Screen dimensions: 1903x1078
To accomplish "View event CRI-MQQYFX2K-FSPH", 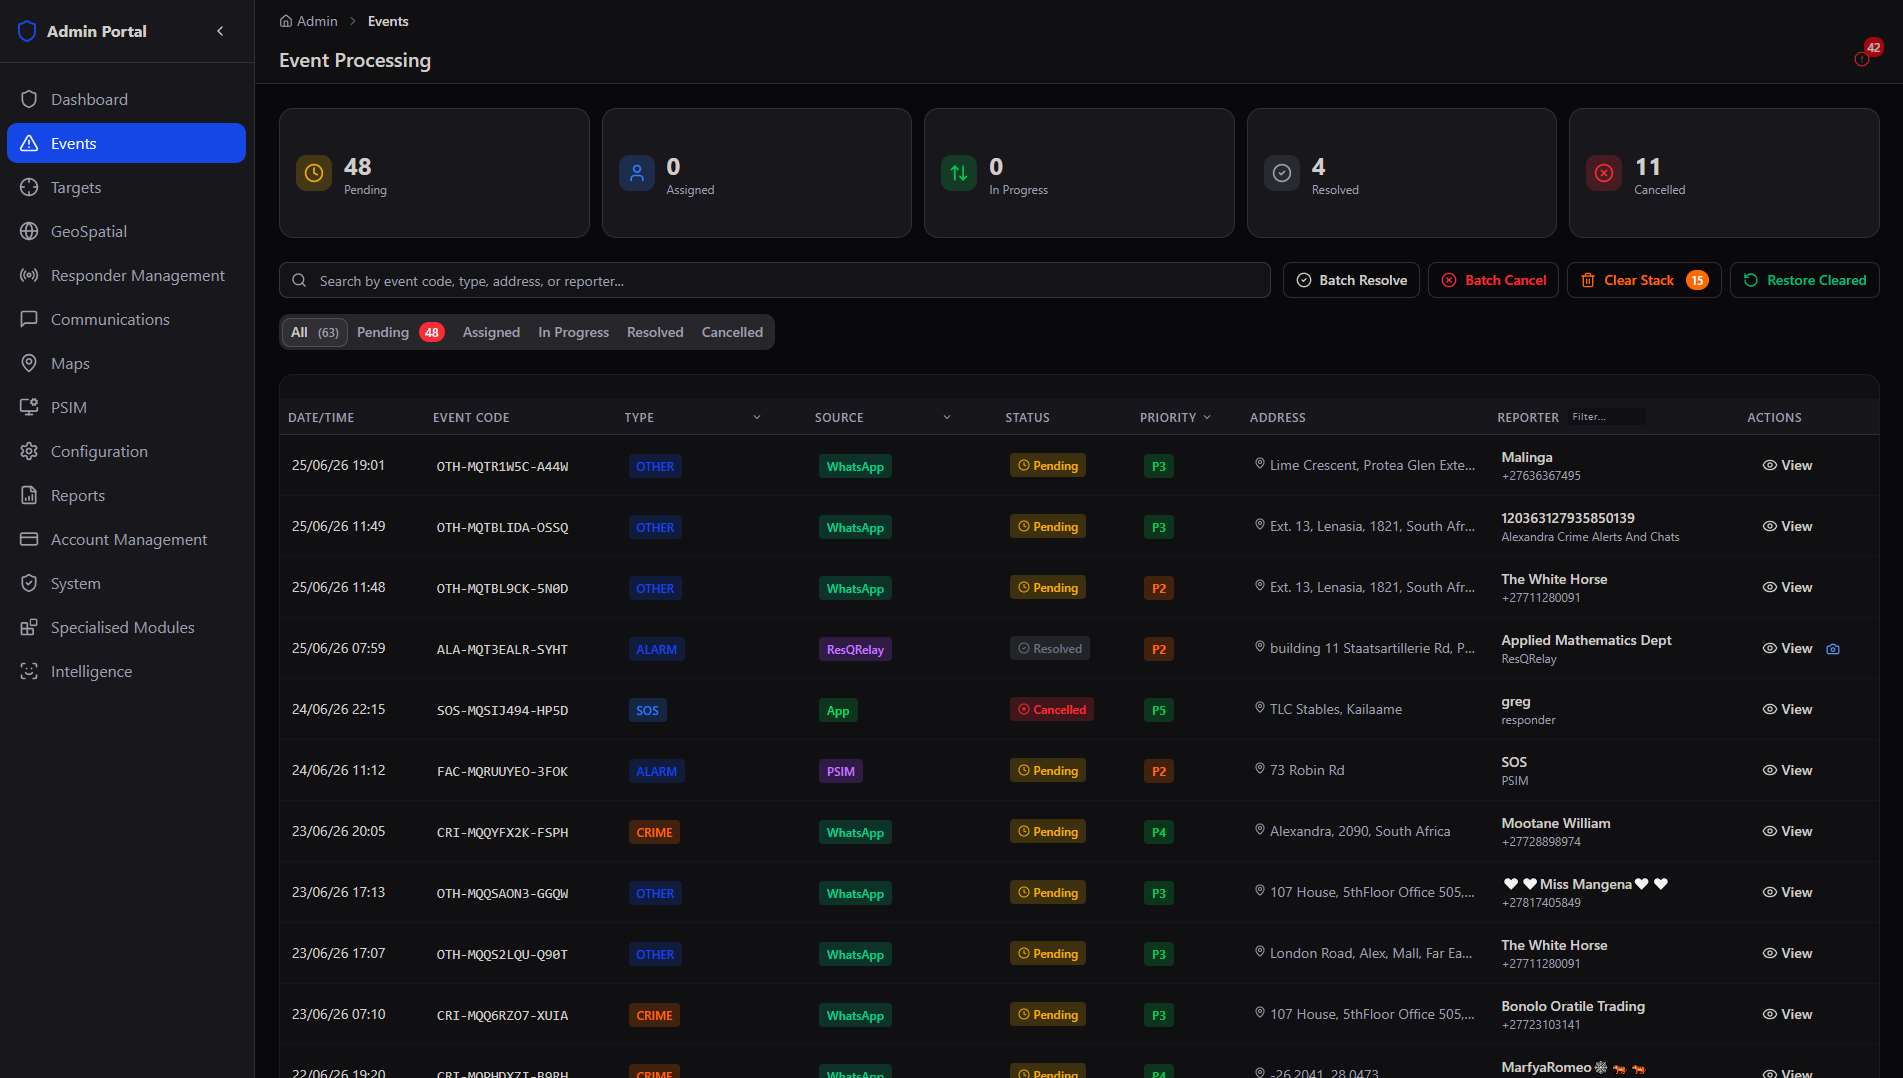I will 1787,831.
